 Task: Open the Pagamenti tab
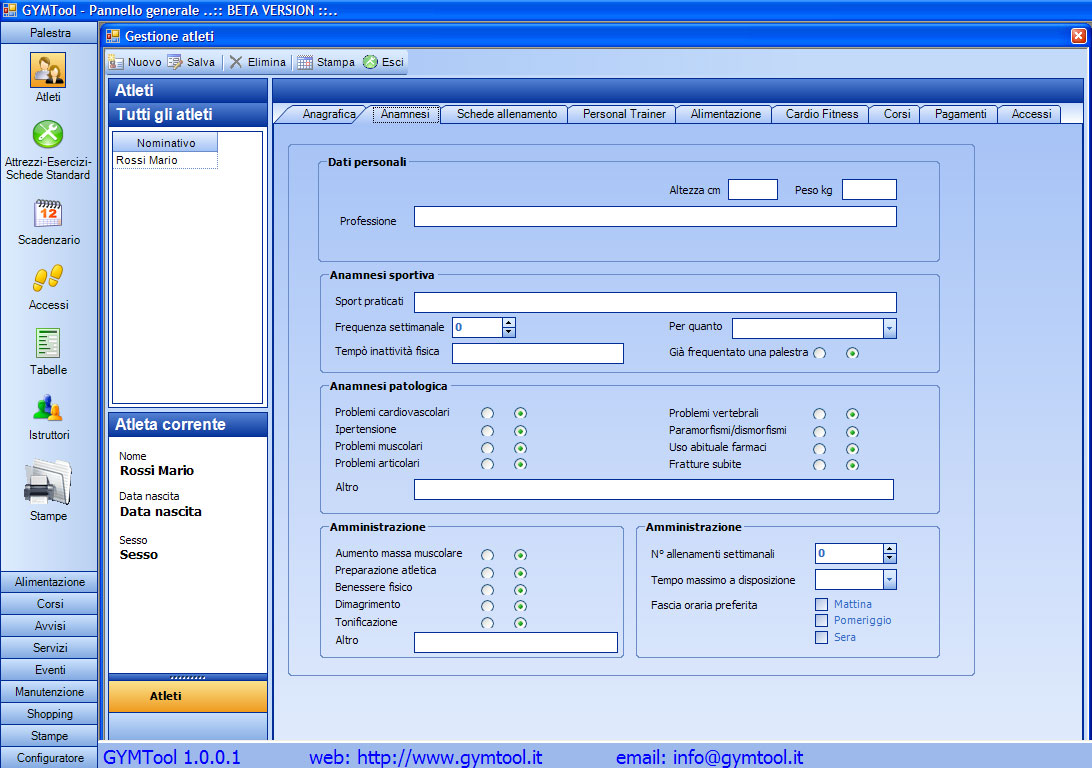(960, 114)
